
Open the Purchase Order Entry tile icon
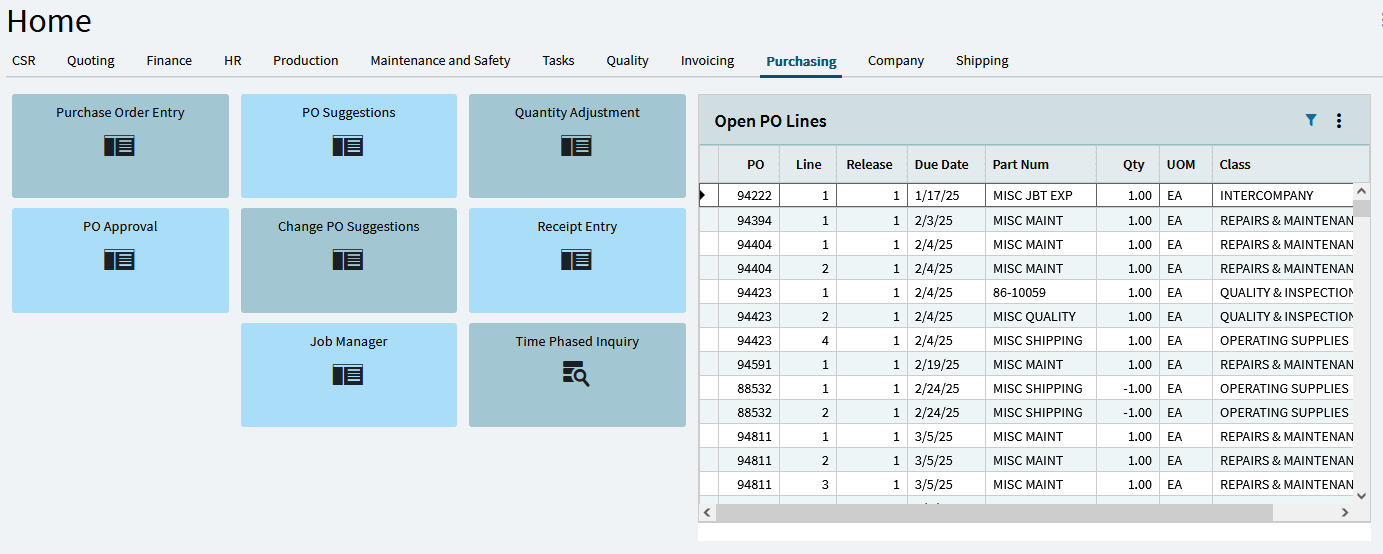point(119,146)
